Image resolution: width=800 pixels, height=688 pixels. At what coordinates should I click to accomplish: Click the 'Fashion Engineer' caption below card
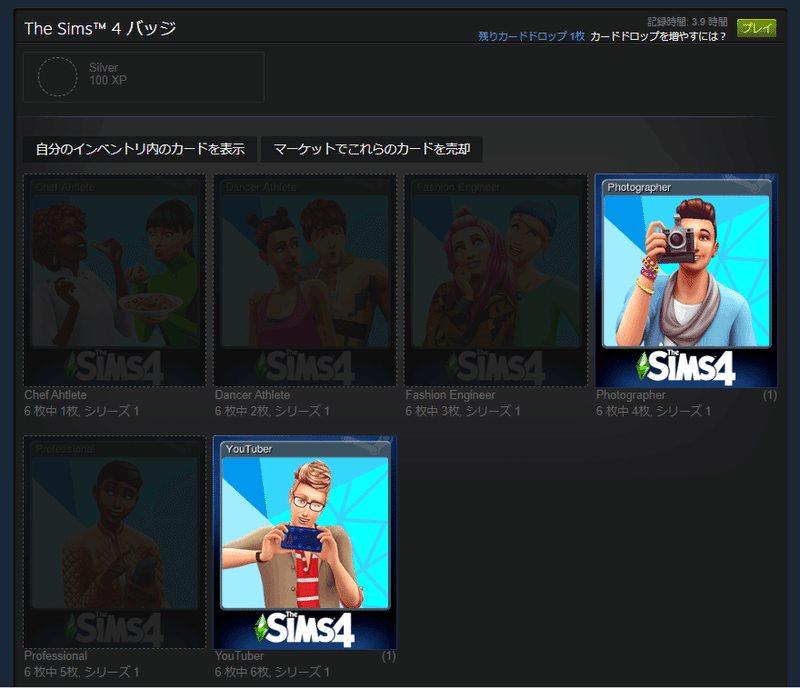point(450,395)
